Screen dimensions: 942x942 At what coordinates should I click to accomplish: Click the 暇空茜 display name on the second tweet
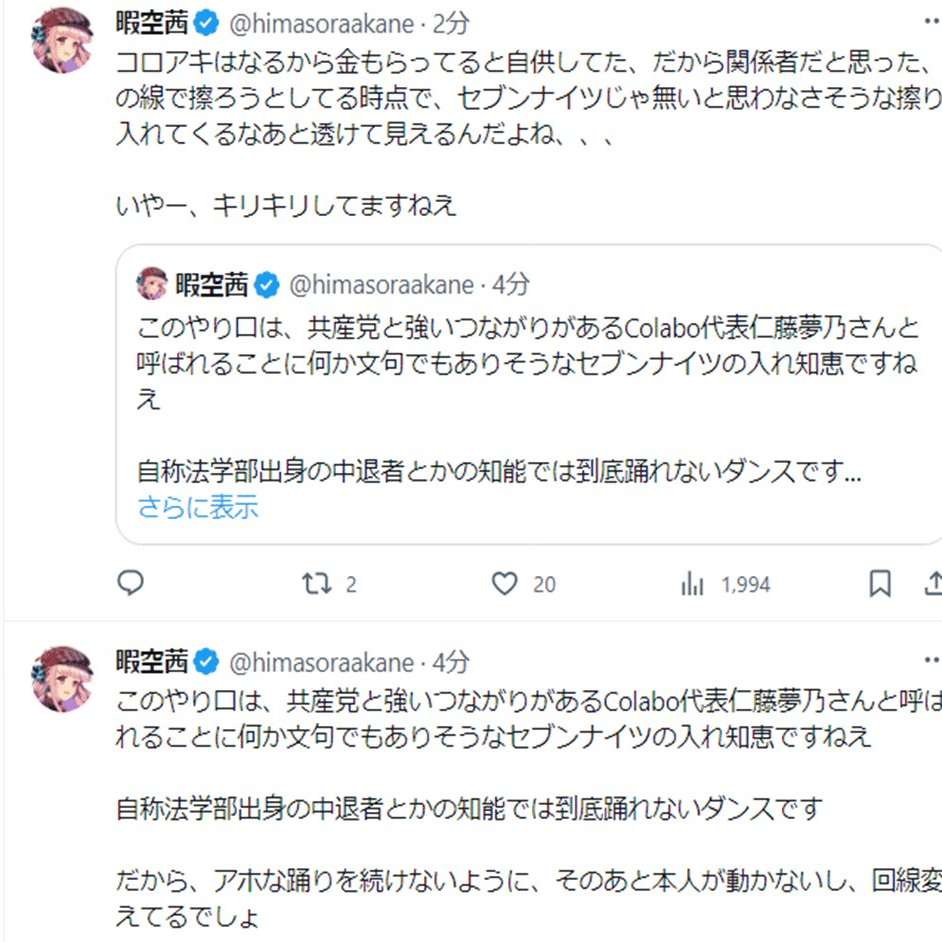pyautogui.click(x=151, y=661)
